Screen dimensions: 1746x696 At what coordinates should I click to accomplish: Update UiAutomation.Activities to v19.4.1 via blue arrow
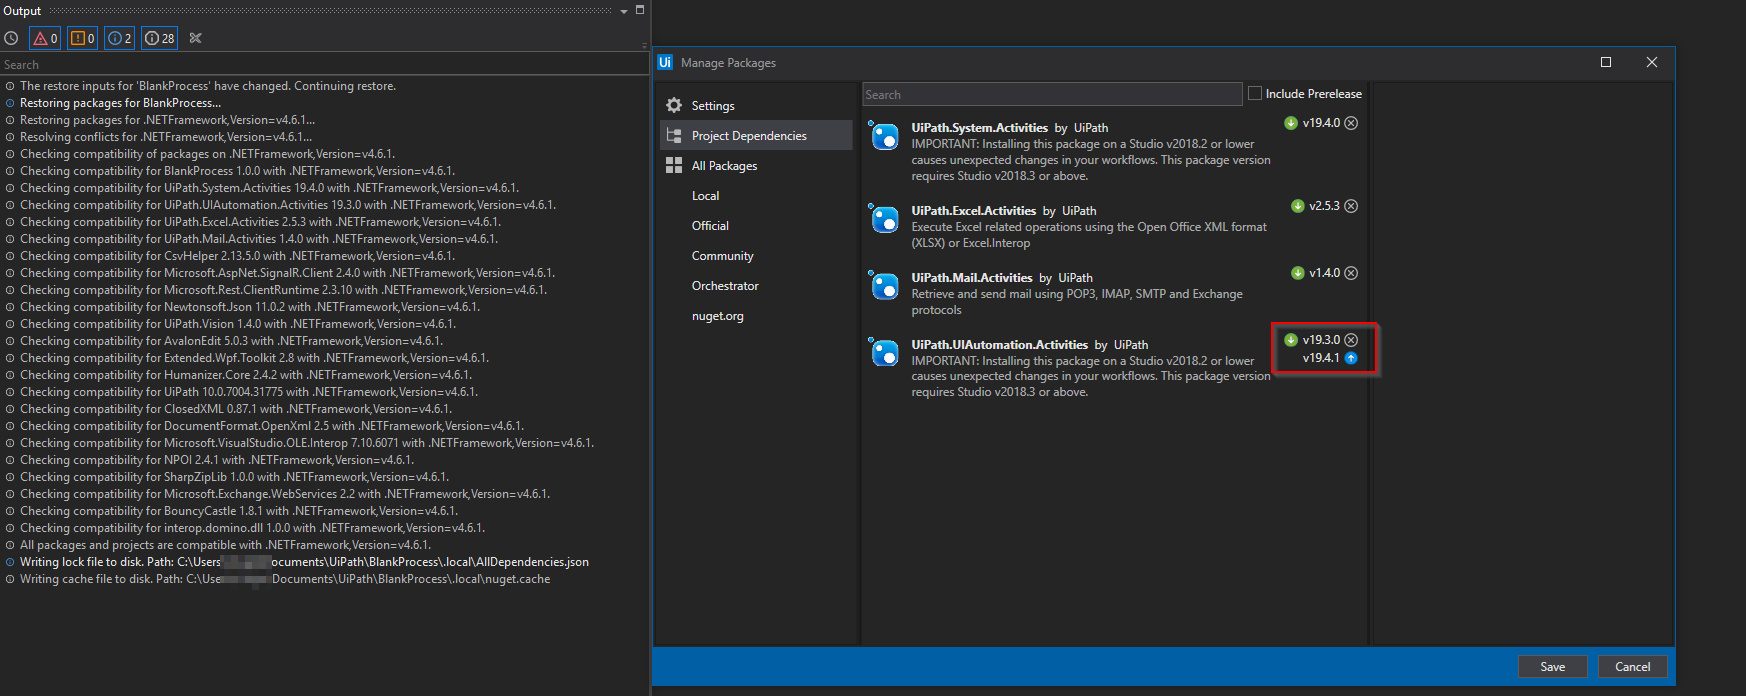coord(1351,358)
